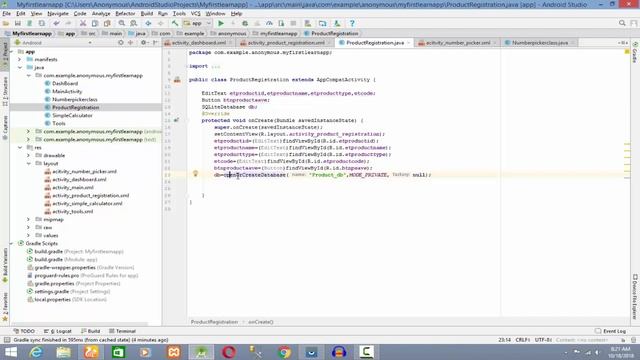Select MainActivity class in project tree

pyautogui.click(x=67, y=91)
